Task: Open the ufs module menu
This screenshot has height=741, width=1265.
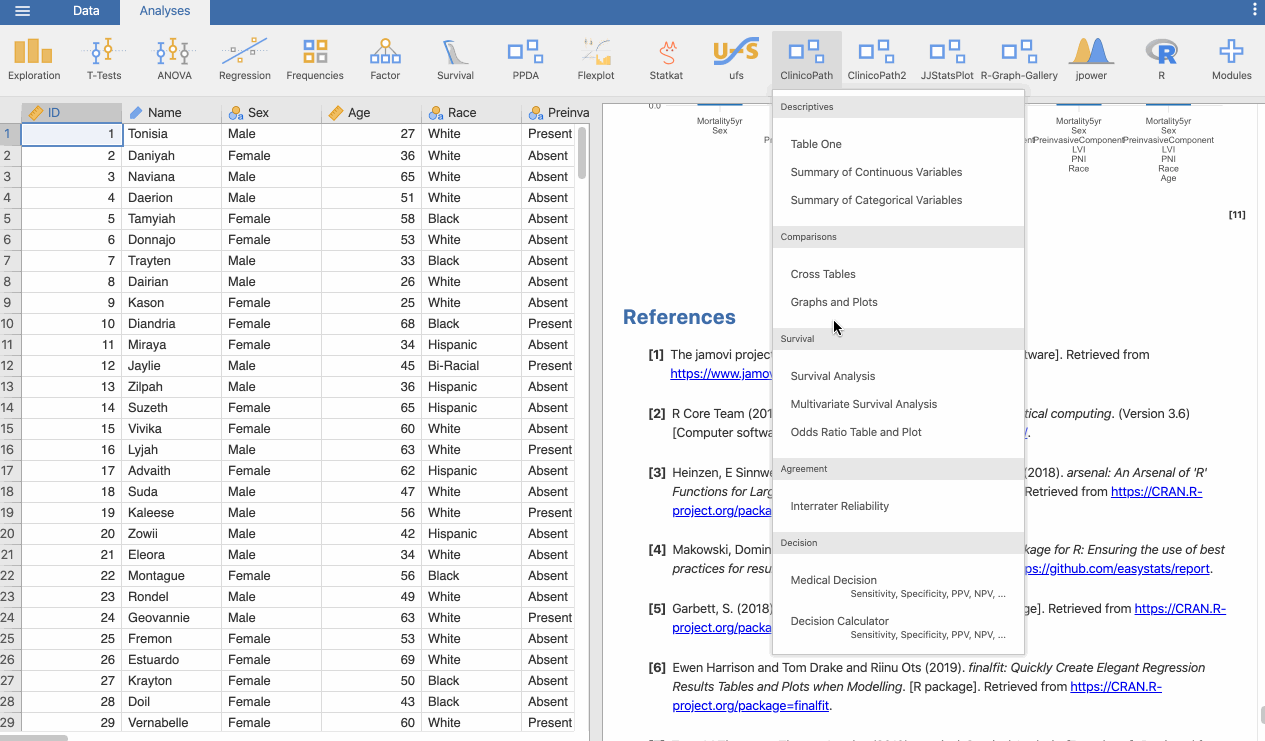Action: pyautogui.click(x=736, y=59)
